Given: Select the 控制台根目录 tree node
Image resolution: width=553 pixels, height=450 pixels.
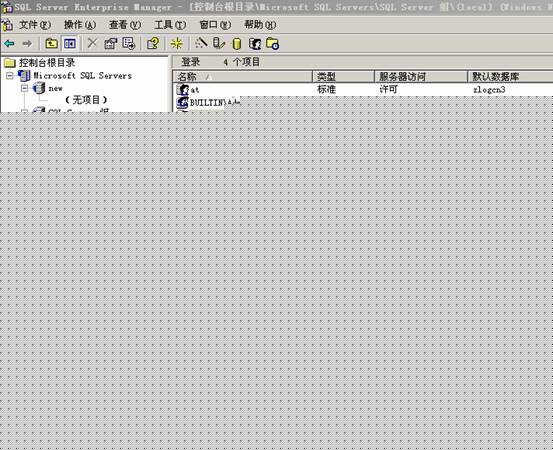Looking at the screenshot, I should [x=47, y=63].
